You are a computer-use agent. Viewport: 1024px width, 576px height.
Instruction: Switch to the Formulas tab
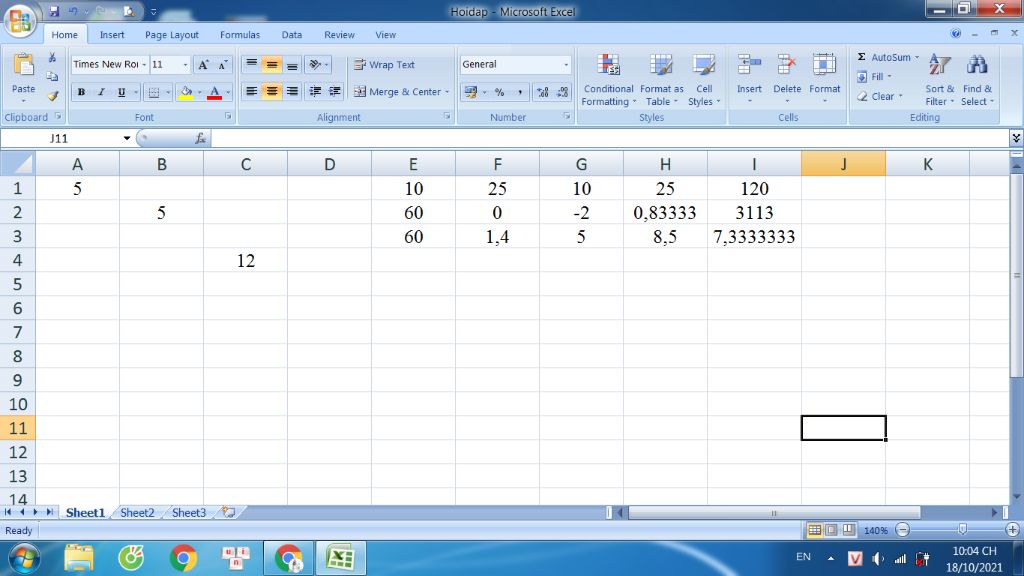coord(240,35)
